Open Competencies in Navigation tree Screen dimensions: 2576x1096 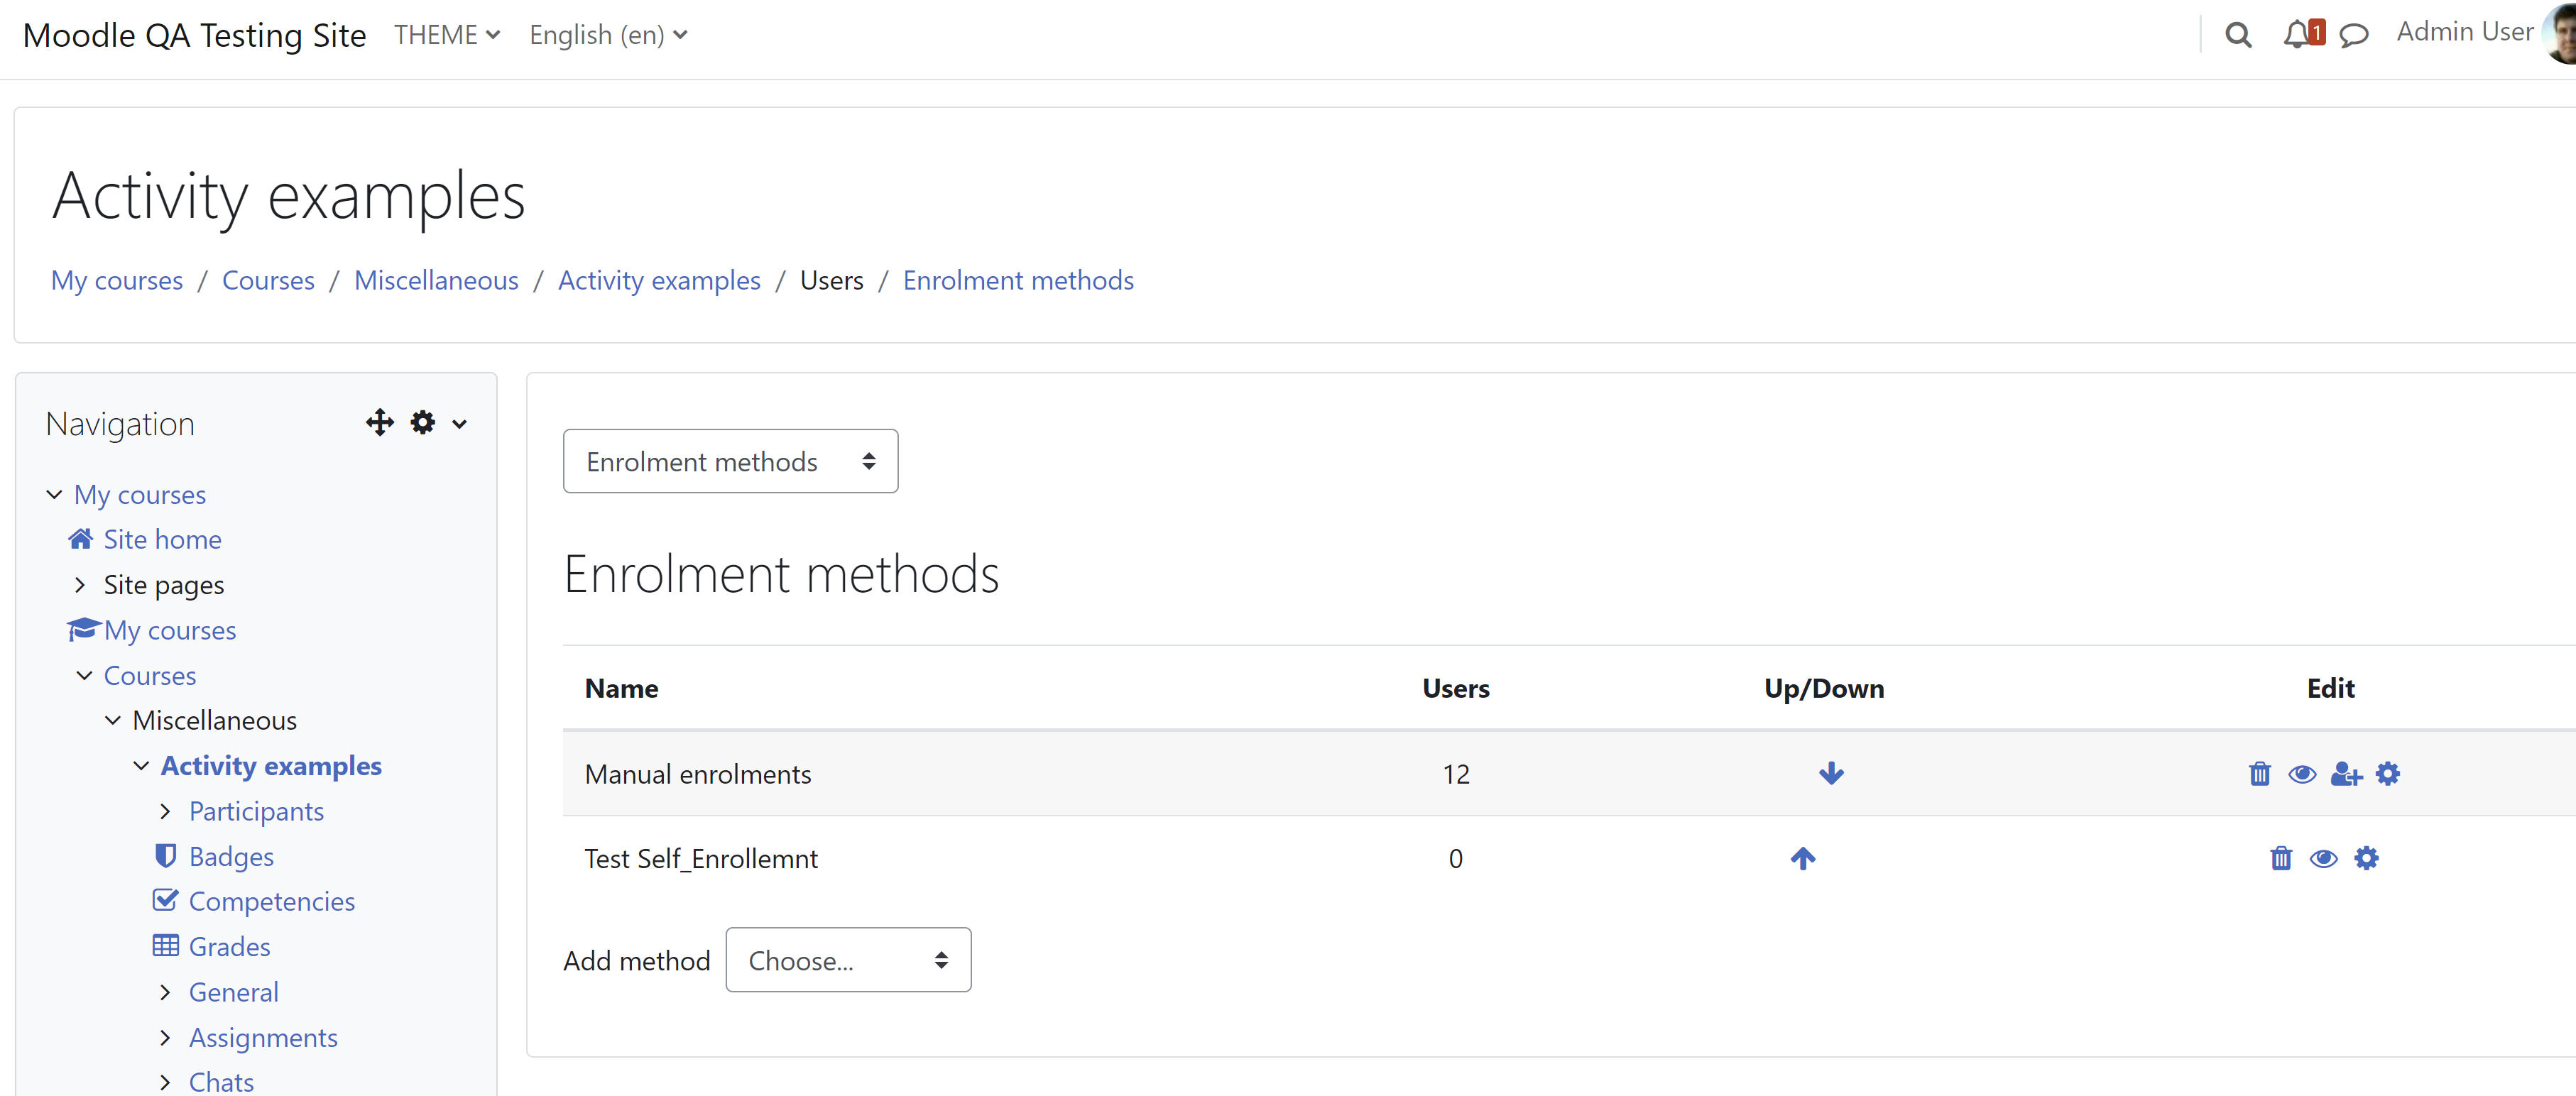coord(272,901)
